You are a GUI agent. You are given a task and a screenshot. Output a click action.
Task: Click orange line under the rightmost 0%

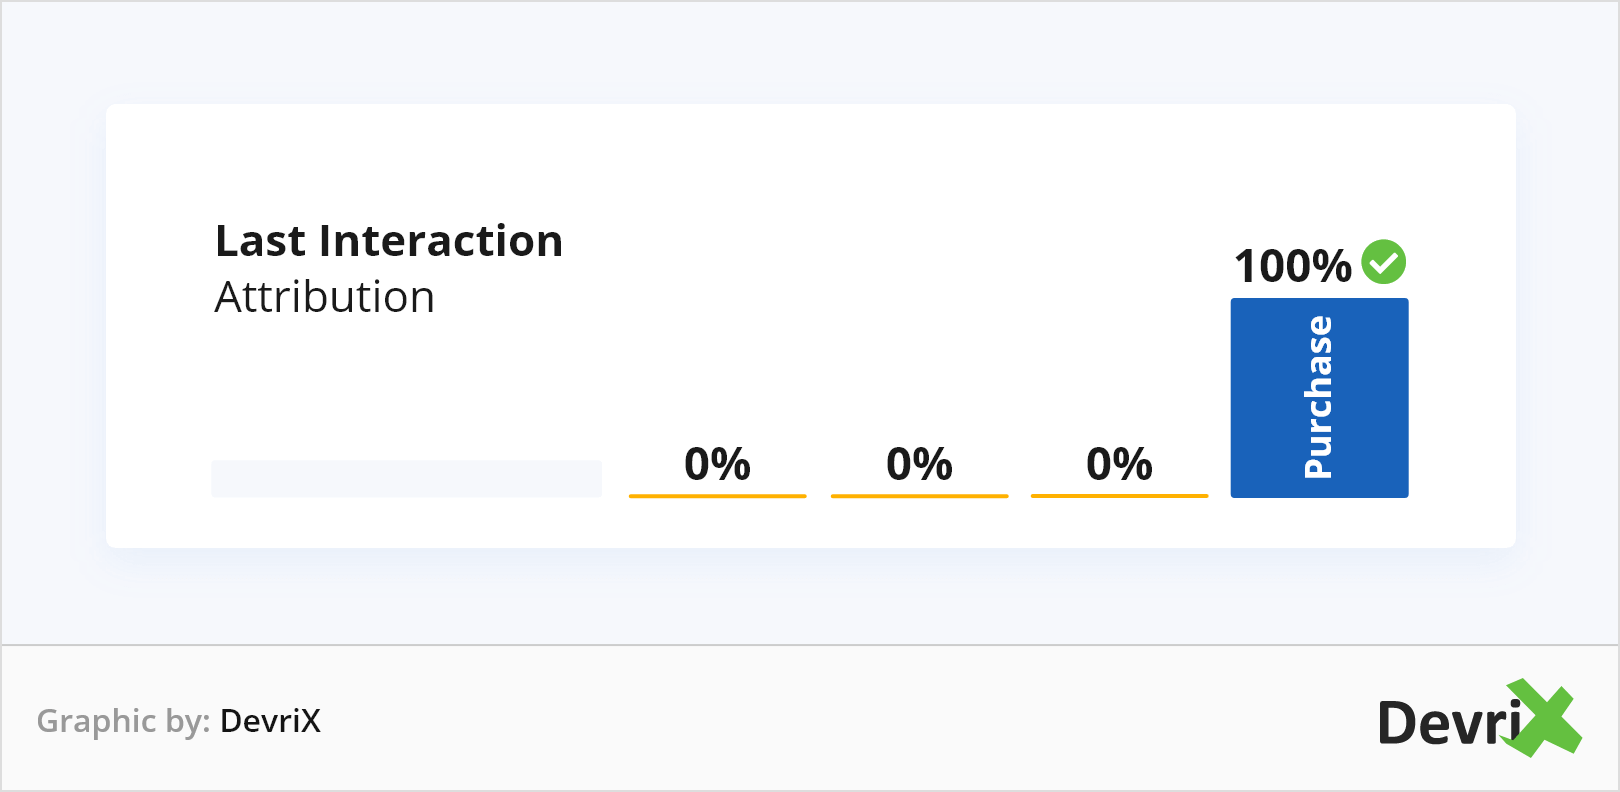pyautogui.click(x=1119, y=495)
